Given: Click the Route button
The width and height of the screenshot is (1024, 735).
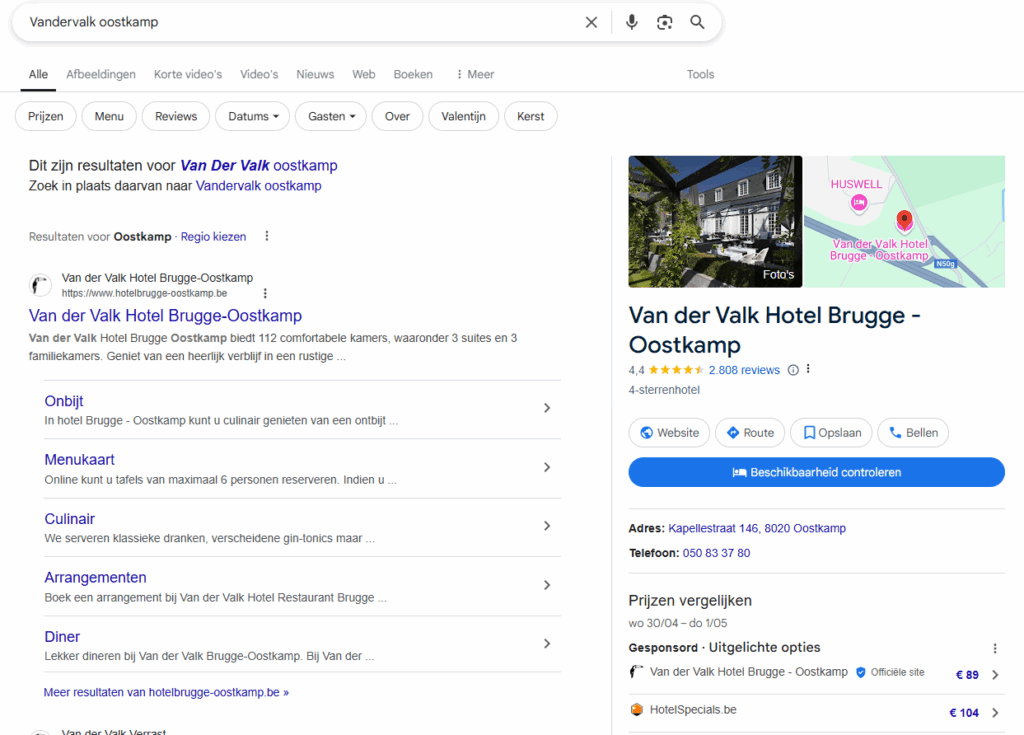Looking at the screenshot, I should 750,433.
